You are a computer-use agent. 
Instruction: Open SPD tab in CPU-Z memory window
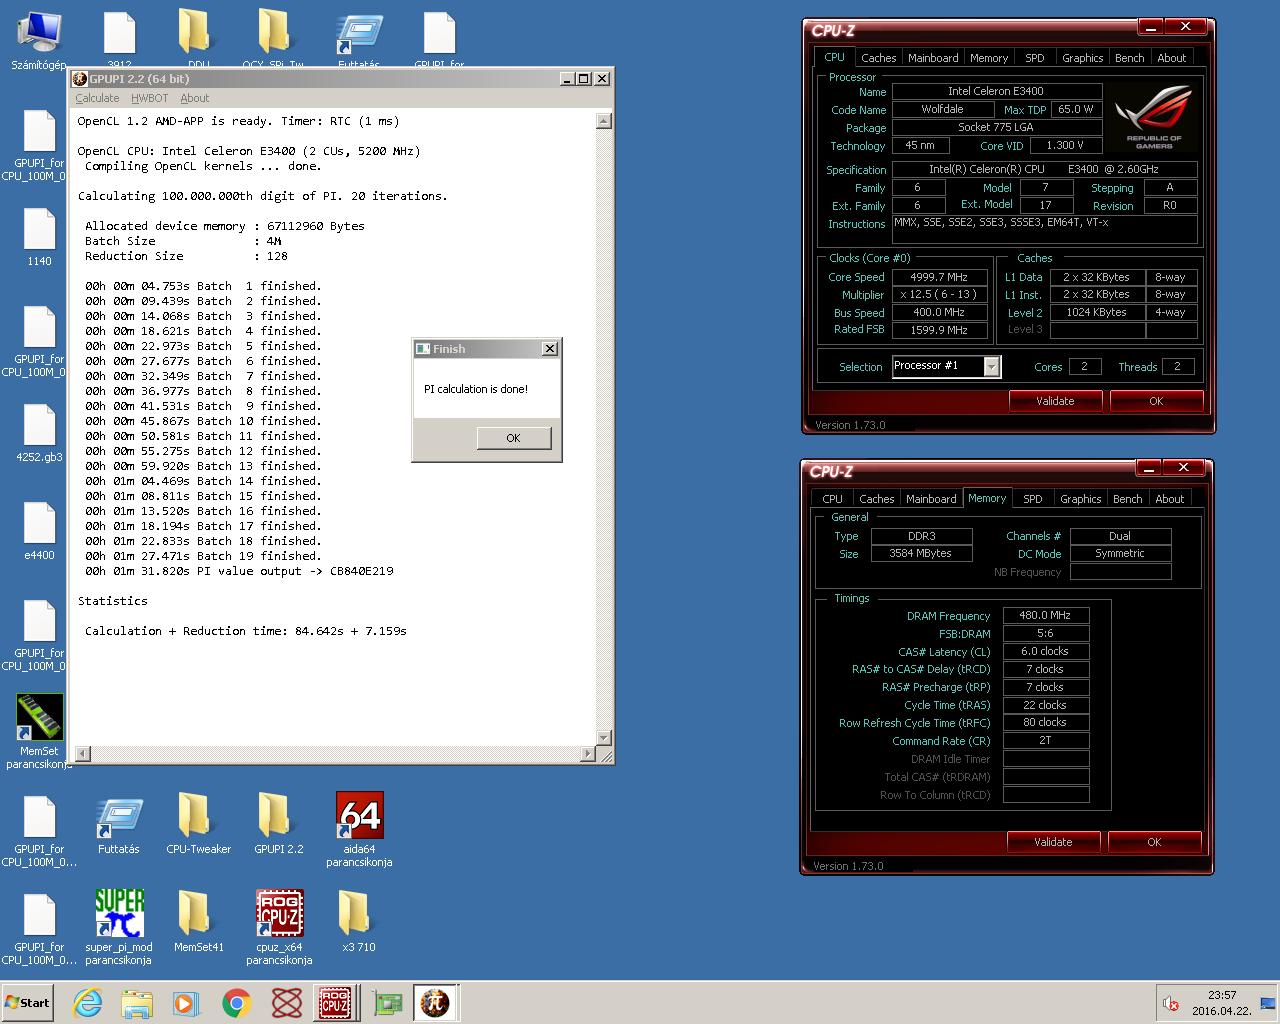(x=1033, y=499)
